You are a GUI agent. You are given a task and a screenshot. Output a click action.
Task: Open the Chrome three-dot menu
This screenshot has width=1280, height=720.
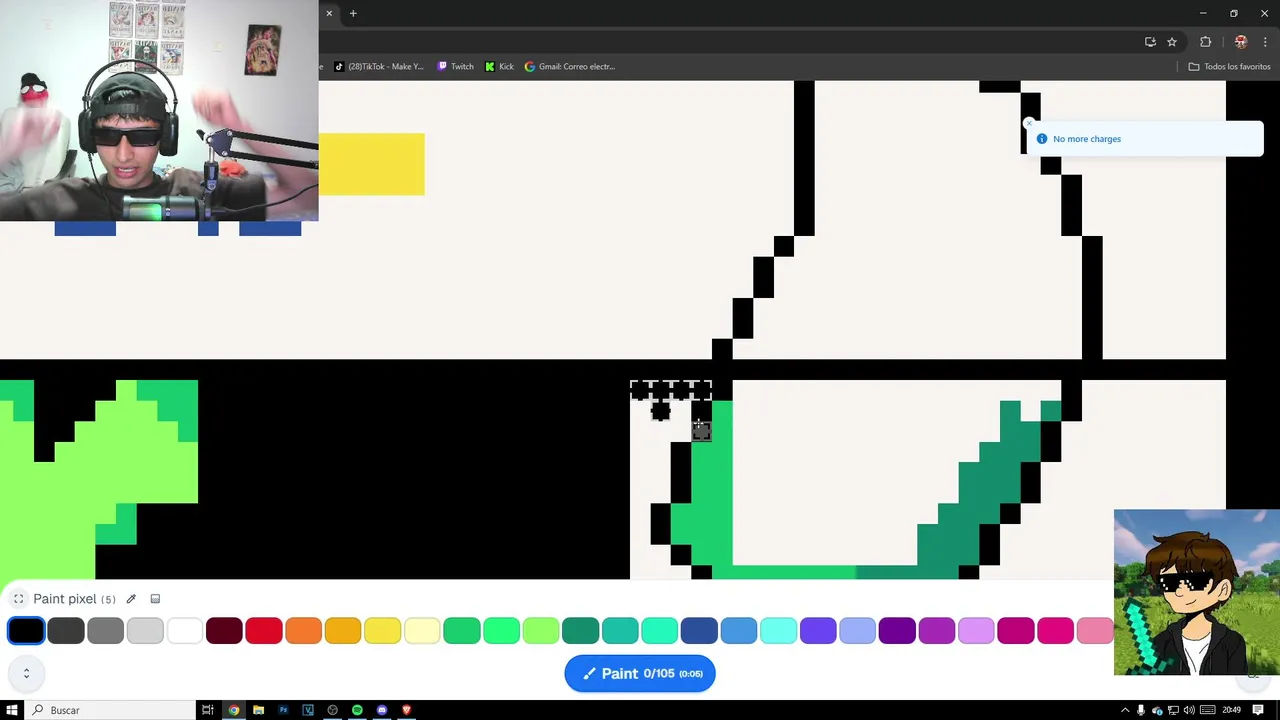pos(1265,42)
